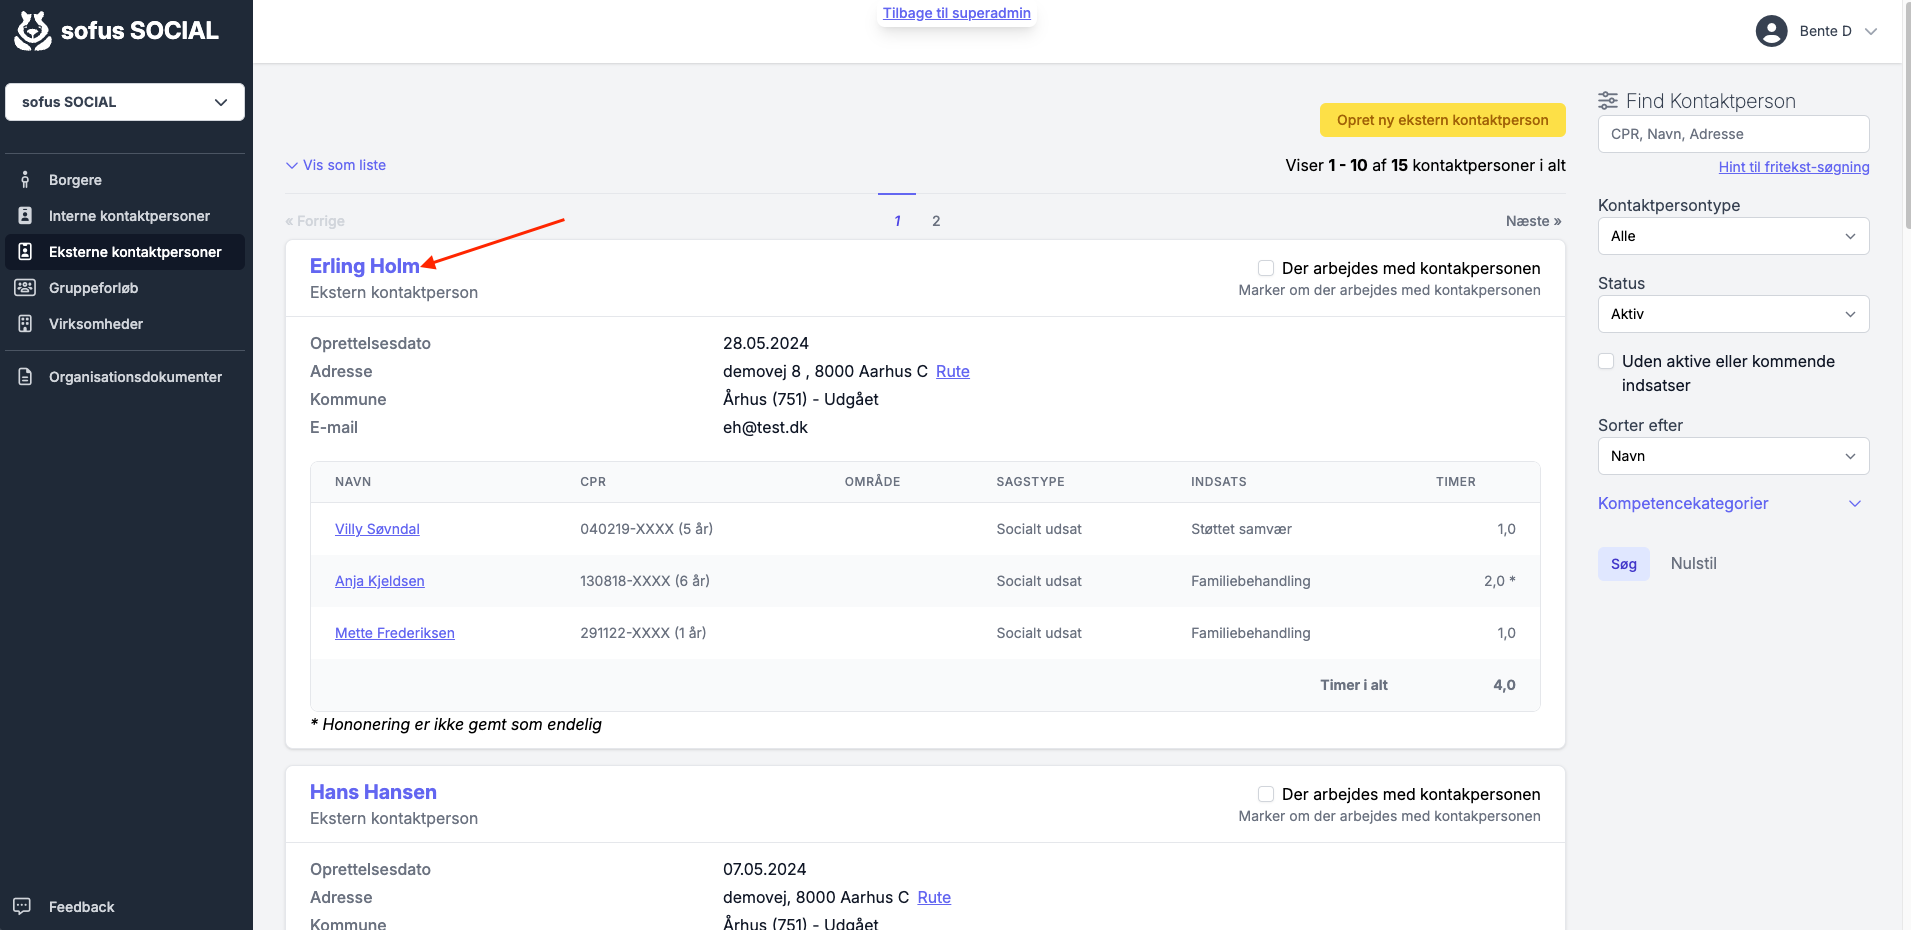
Task: Click the Organisationsdokumenter document icon
Action: coord(25,377)
